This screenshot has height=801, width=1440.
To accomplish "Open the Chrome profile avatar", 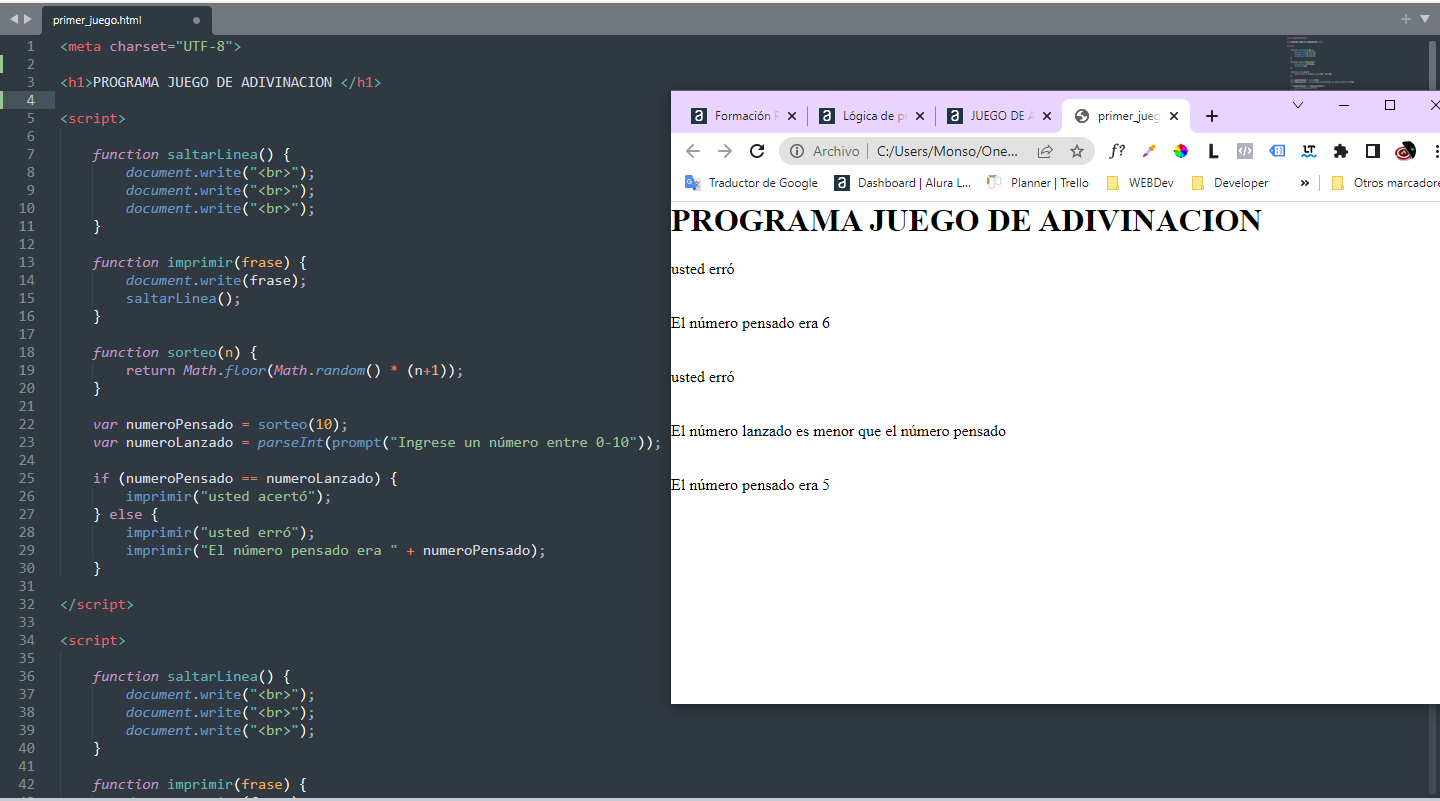I will tap(1405, 151).
